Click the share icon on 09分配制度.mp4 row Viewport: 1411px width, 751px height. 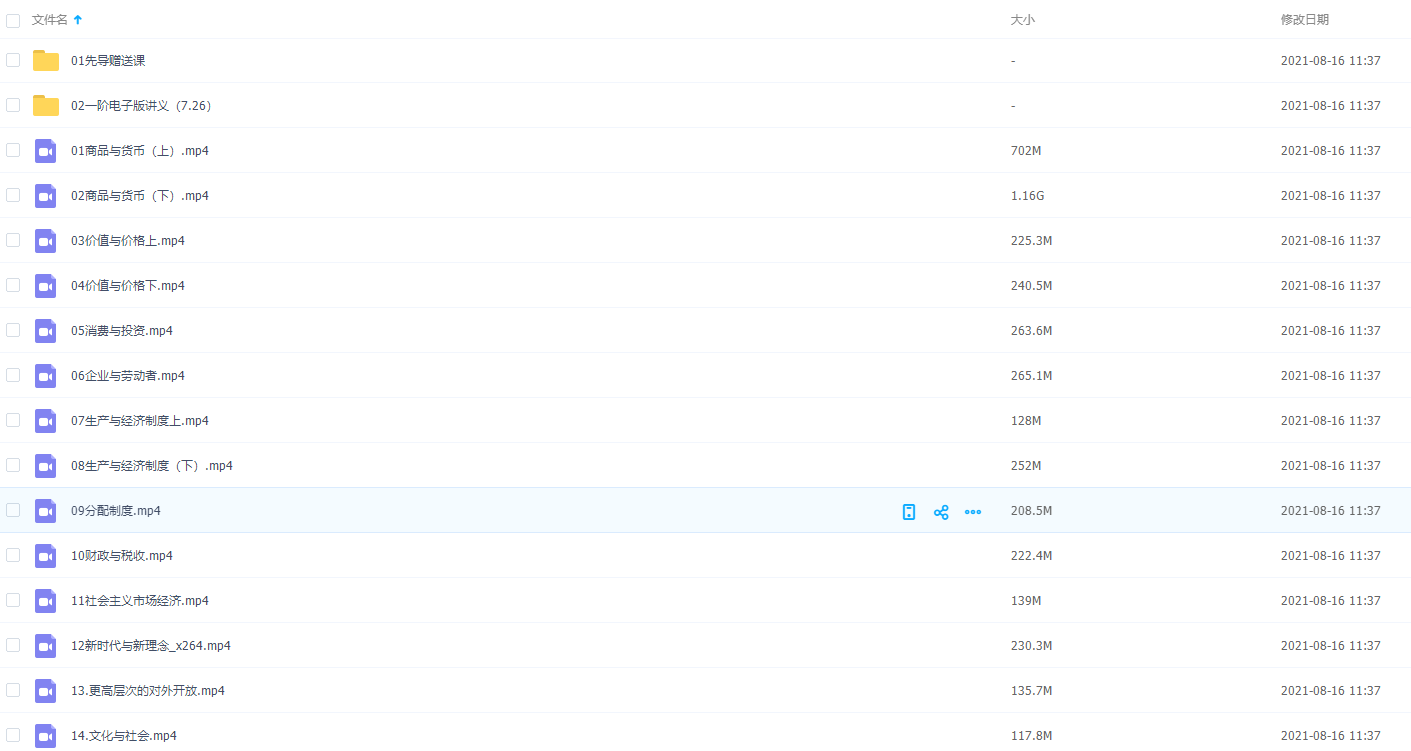[940, 512]
